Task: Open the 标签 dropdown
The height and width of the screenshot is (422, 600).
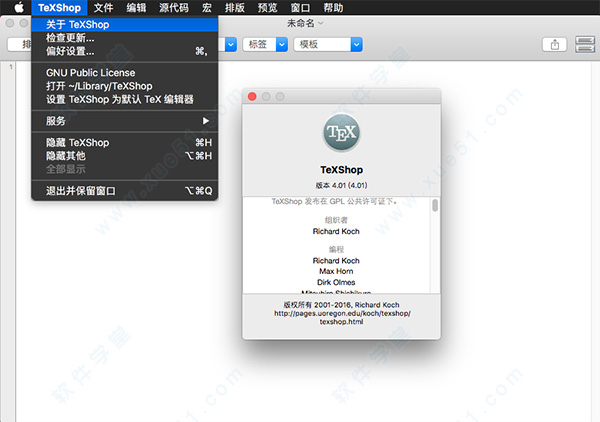Action: coord(265,44)
